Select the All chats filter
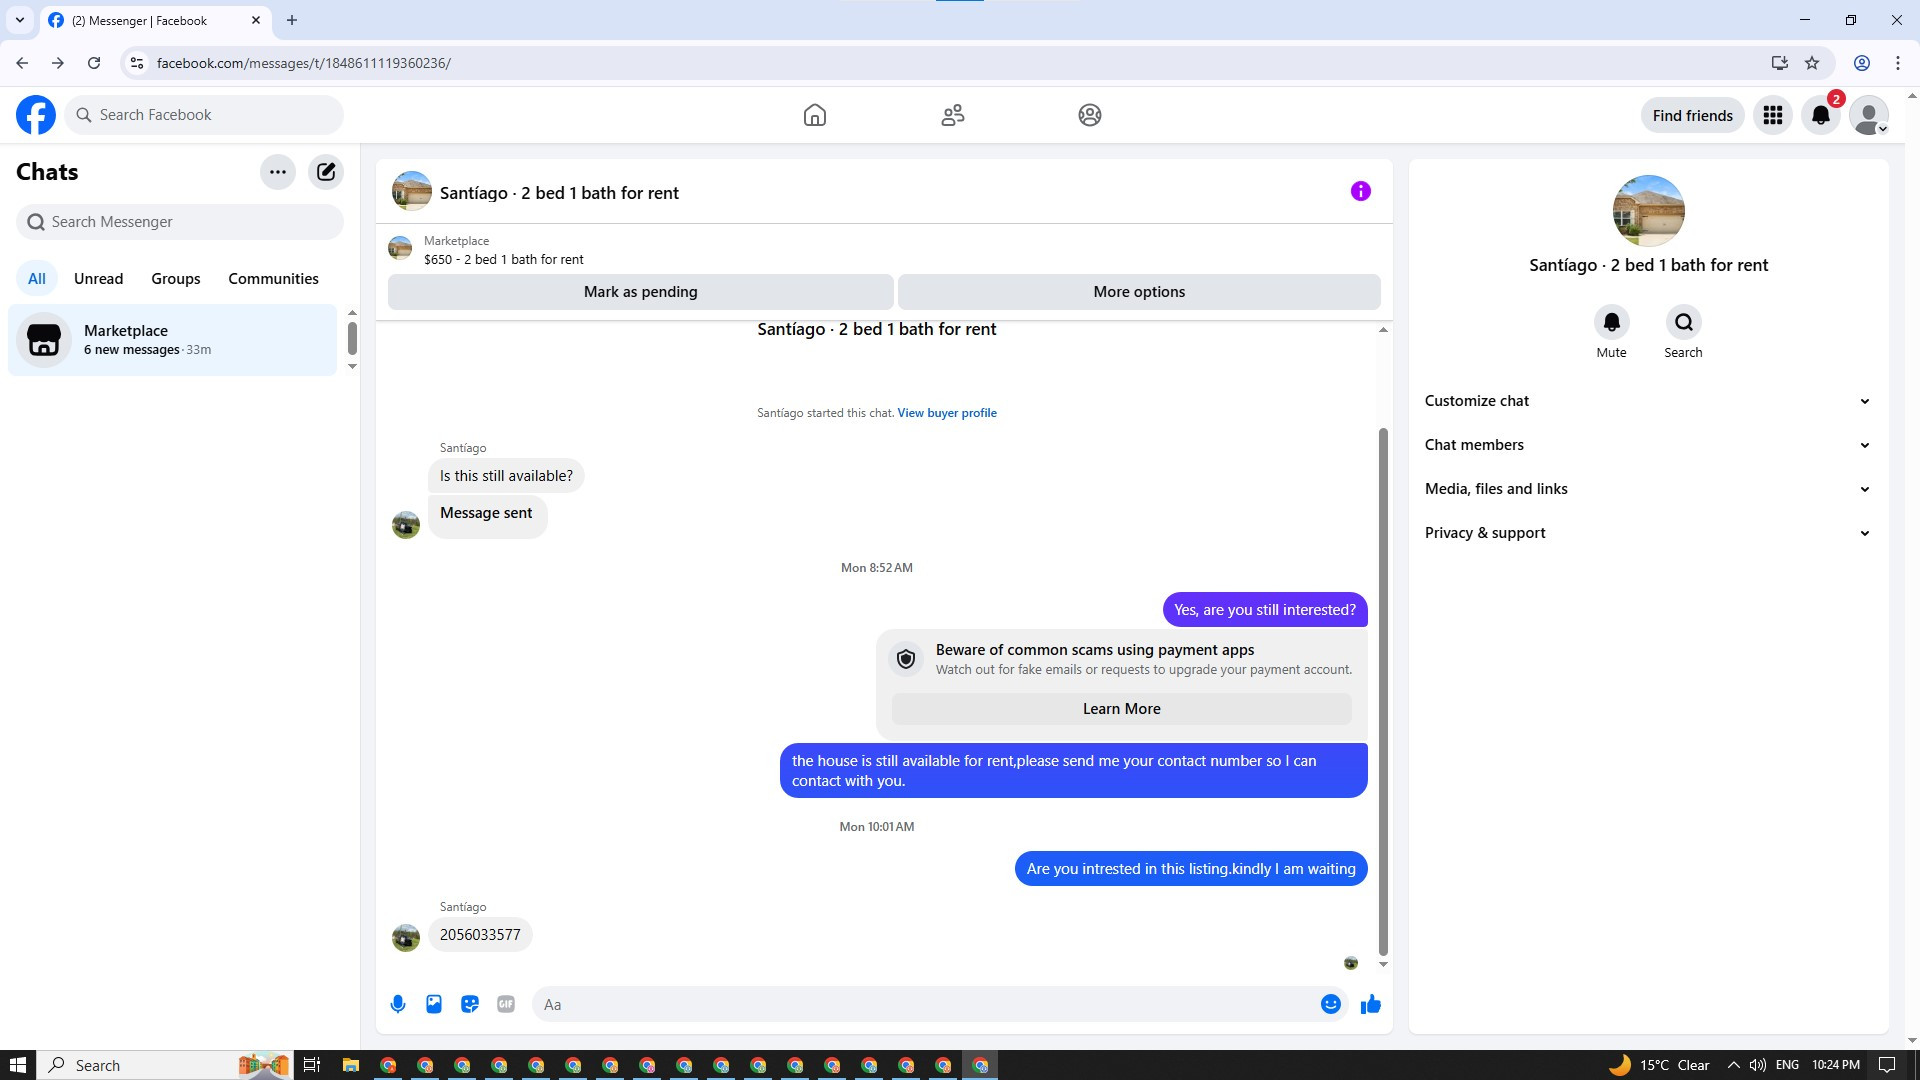1920x1080 pixels. (37, 279)
